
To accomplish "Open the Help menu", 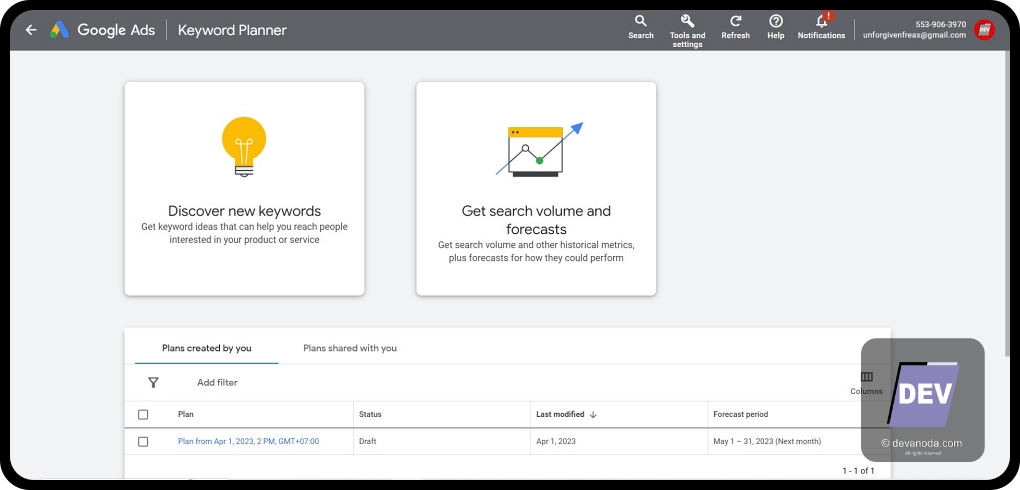I will point(775,27).
